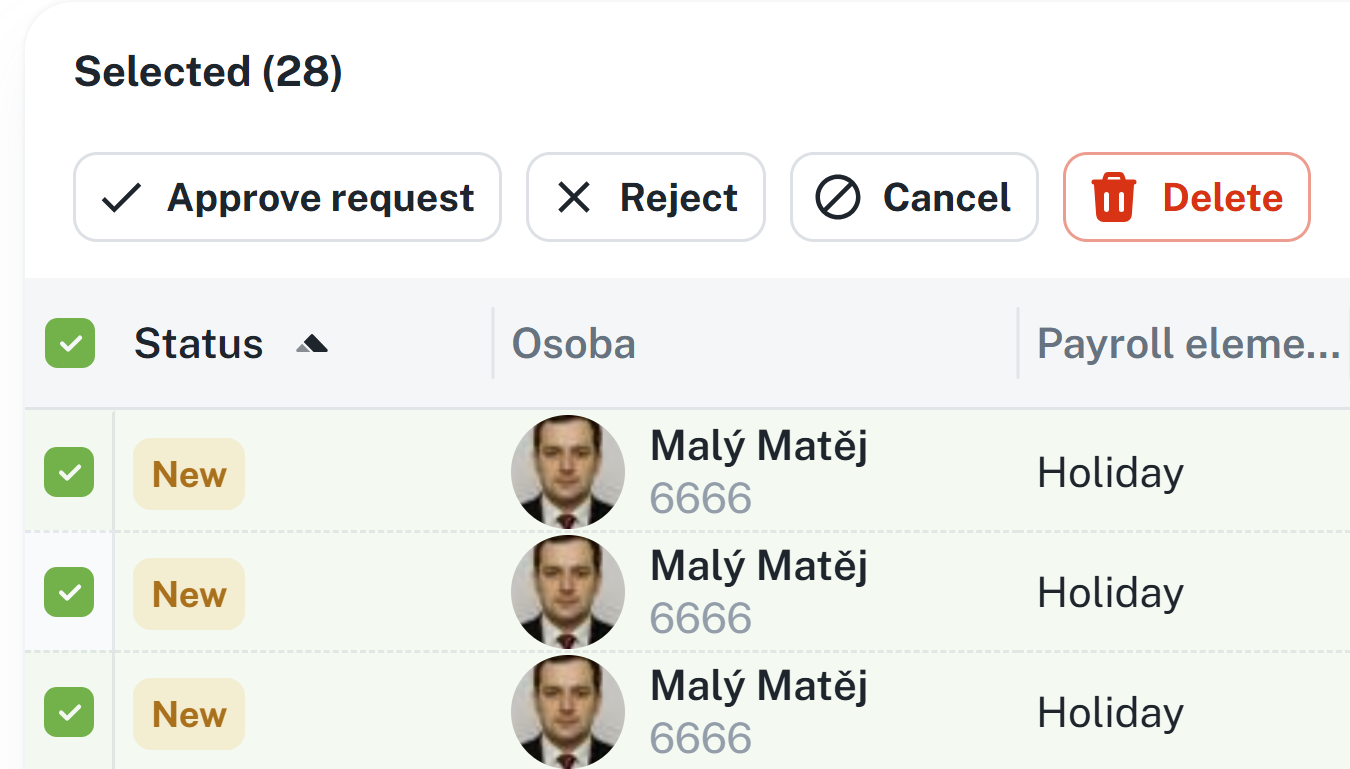Click the circle-slash icon in Cancel button

click(x=837, y=198)
